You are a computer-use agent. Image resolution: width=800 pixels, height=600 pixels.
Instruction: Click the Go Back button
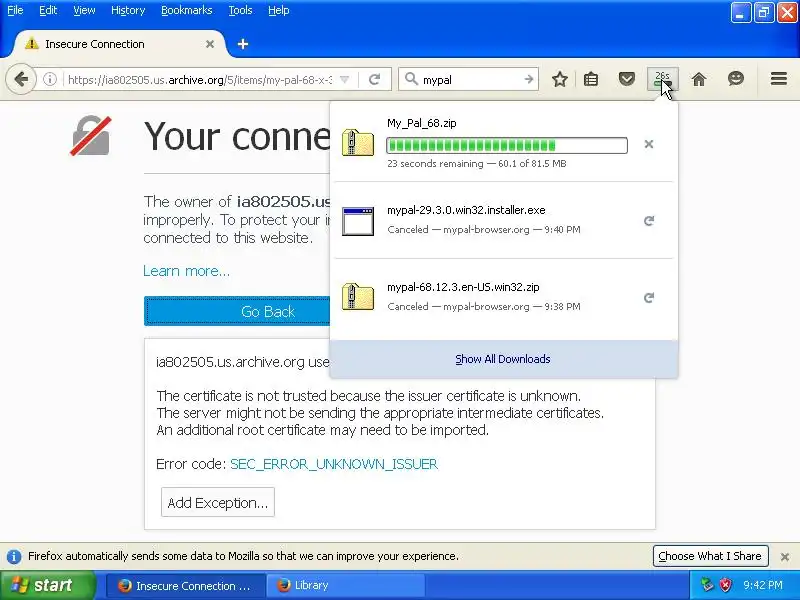tap(237, 311)
